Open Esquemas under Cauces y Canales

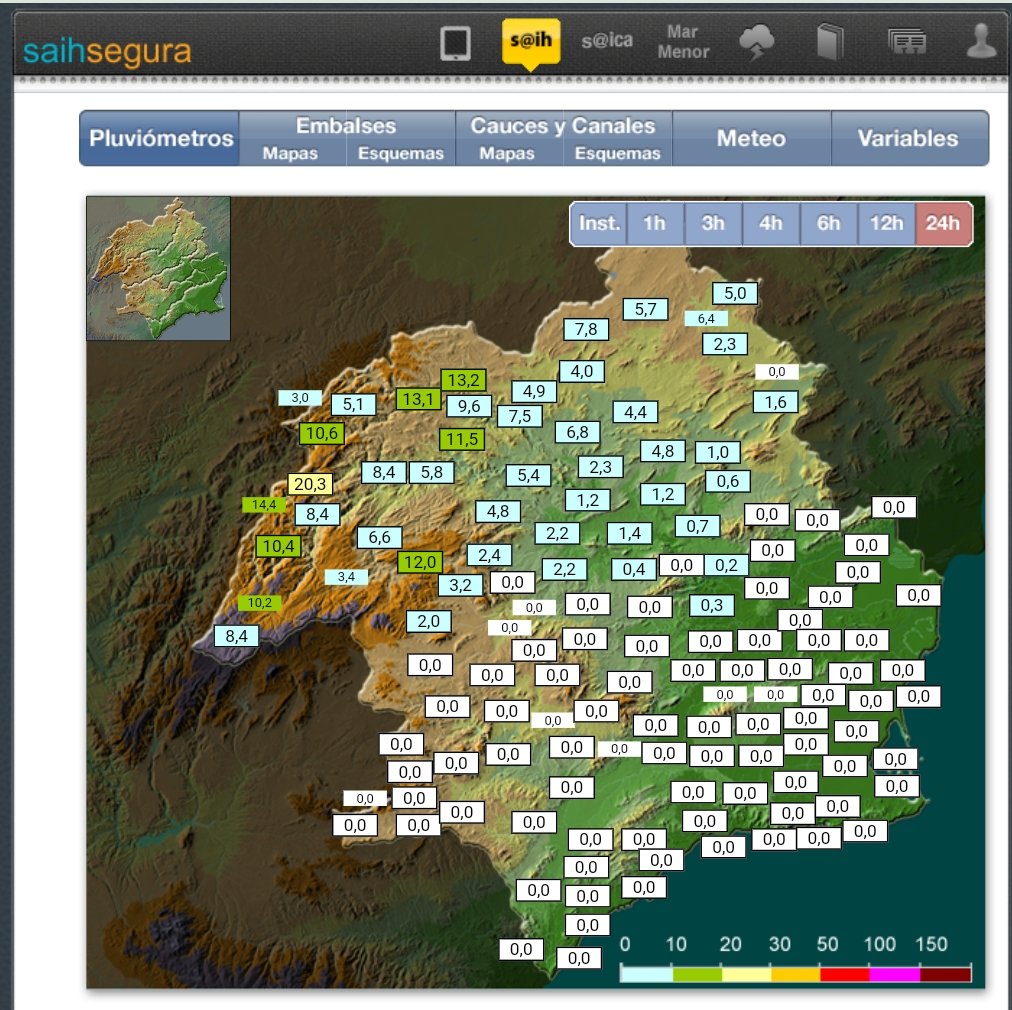point(618,154)
